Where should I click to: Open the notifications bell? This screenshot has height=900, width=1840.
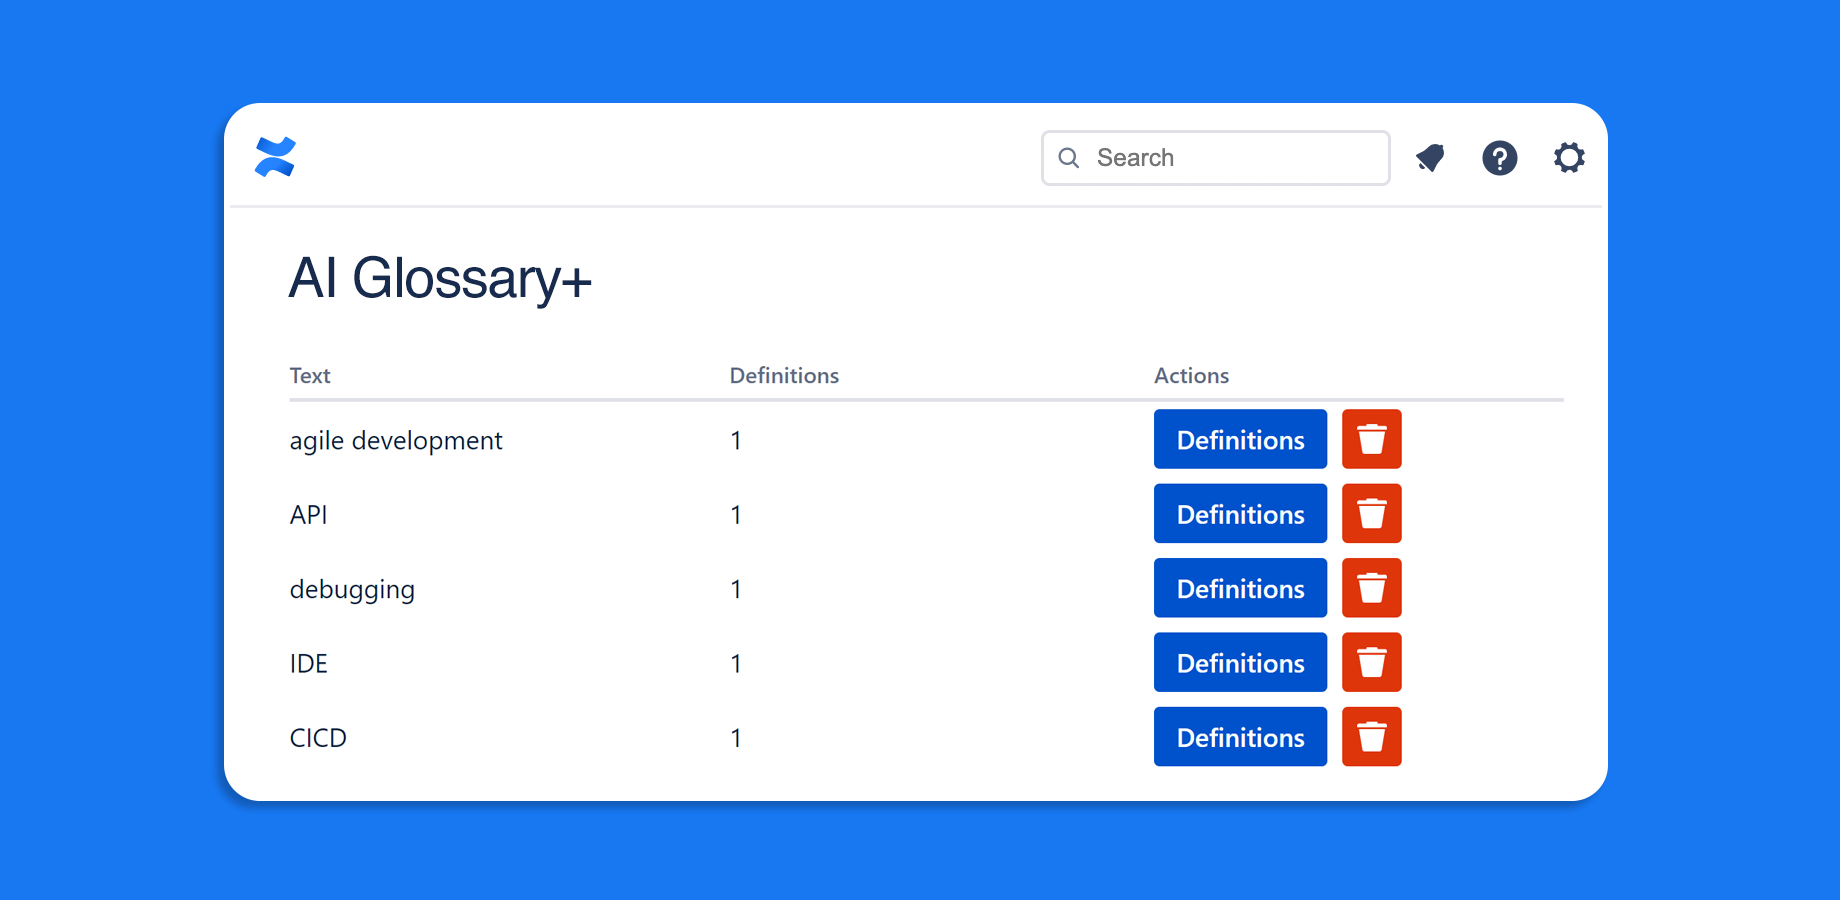[x=1430, y=158]
